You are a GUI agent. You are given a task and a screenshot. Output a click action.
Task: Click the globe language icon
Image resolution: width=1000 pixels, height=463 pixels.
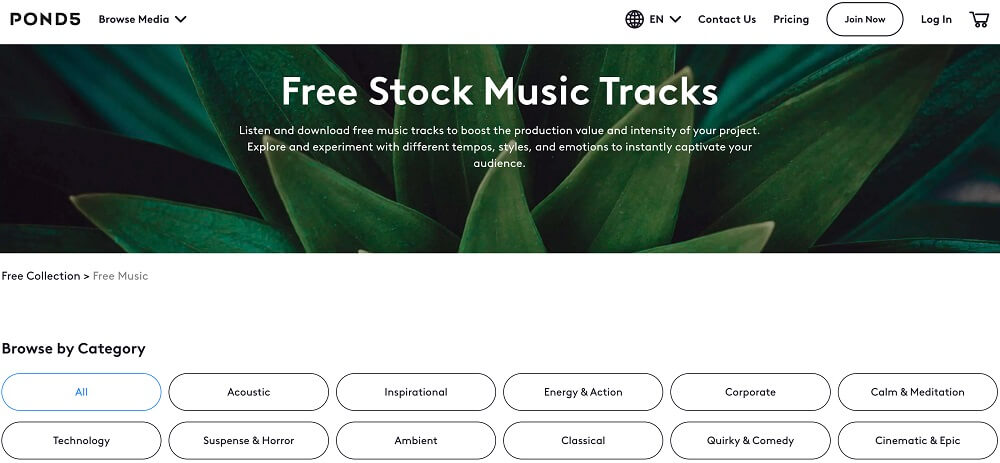coord(634,19)
